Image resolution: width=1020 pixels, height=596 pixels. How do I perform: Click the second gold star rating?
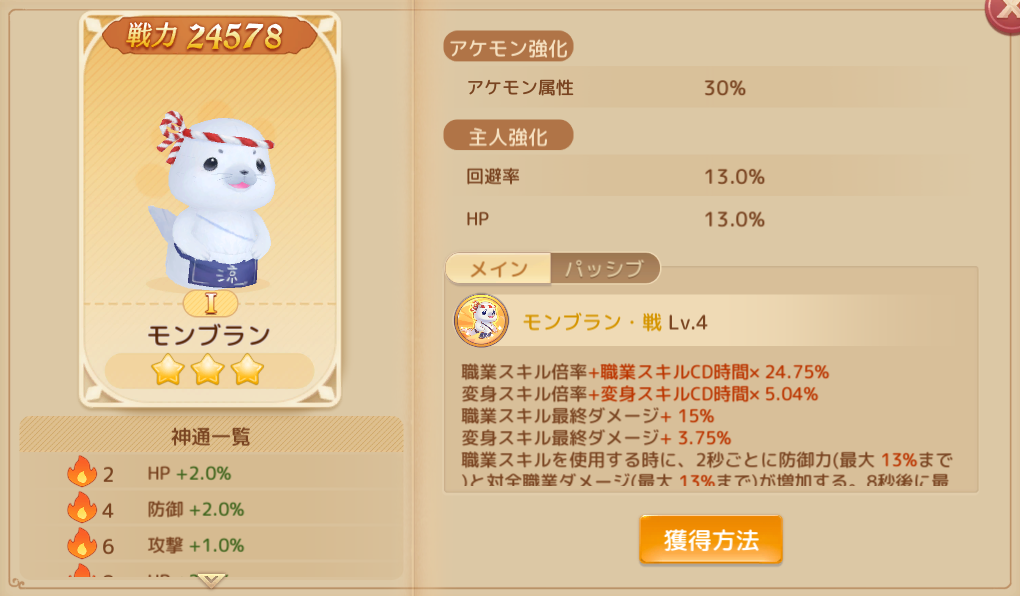tap(208, 370)
